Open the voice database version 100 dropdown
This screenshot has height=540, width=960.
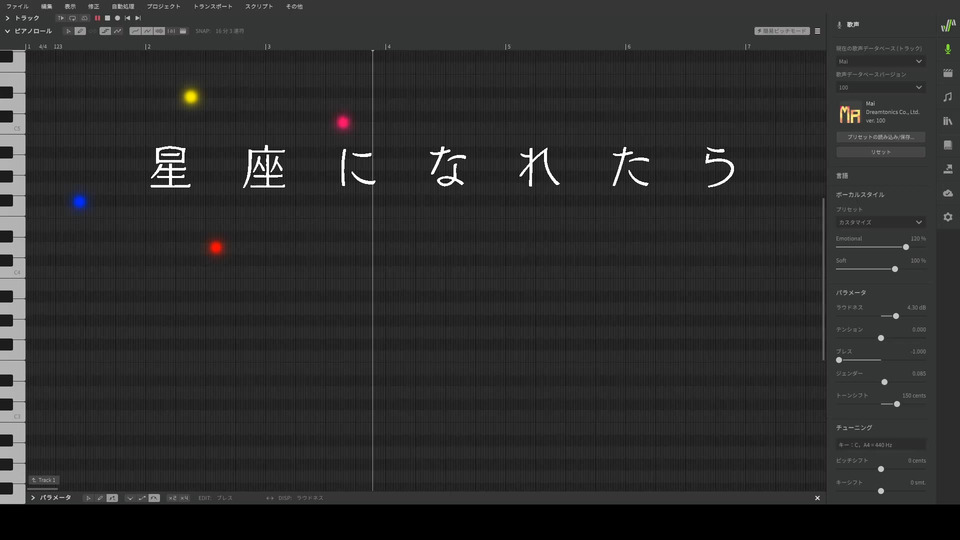coord(880,88)
